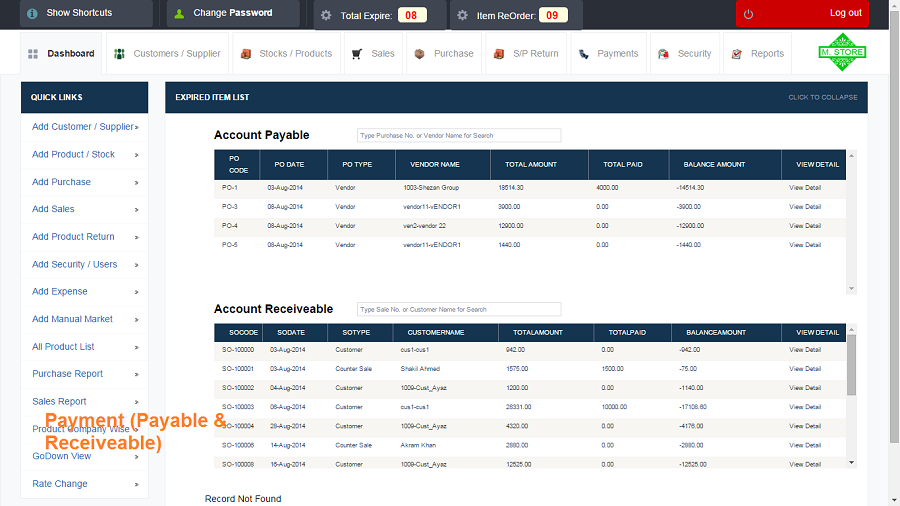Expand arrow beside Add Purchase
900x506 pixels.
pyautogui.click(x=137, y=182)
